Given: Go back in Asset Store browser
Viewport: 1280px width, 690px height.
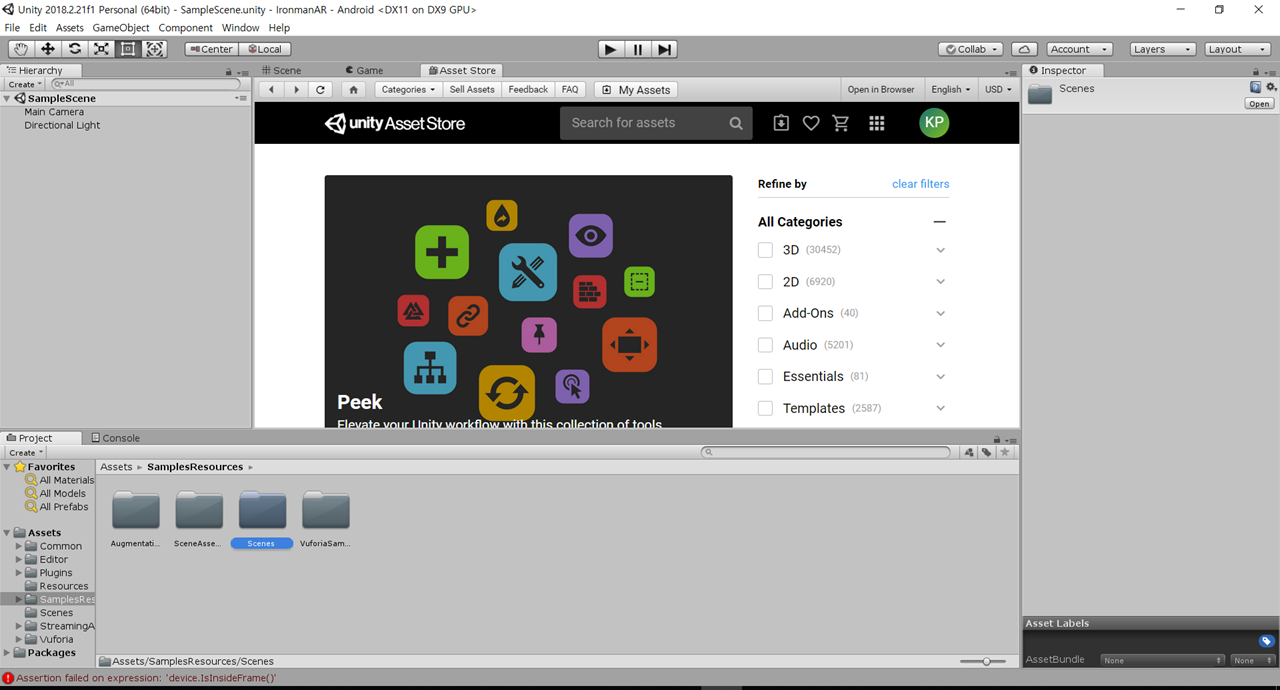Looking at the screenshot, I should point(271,90).
